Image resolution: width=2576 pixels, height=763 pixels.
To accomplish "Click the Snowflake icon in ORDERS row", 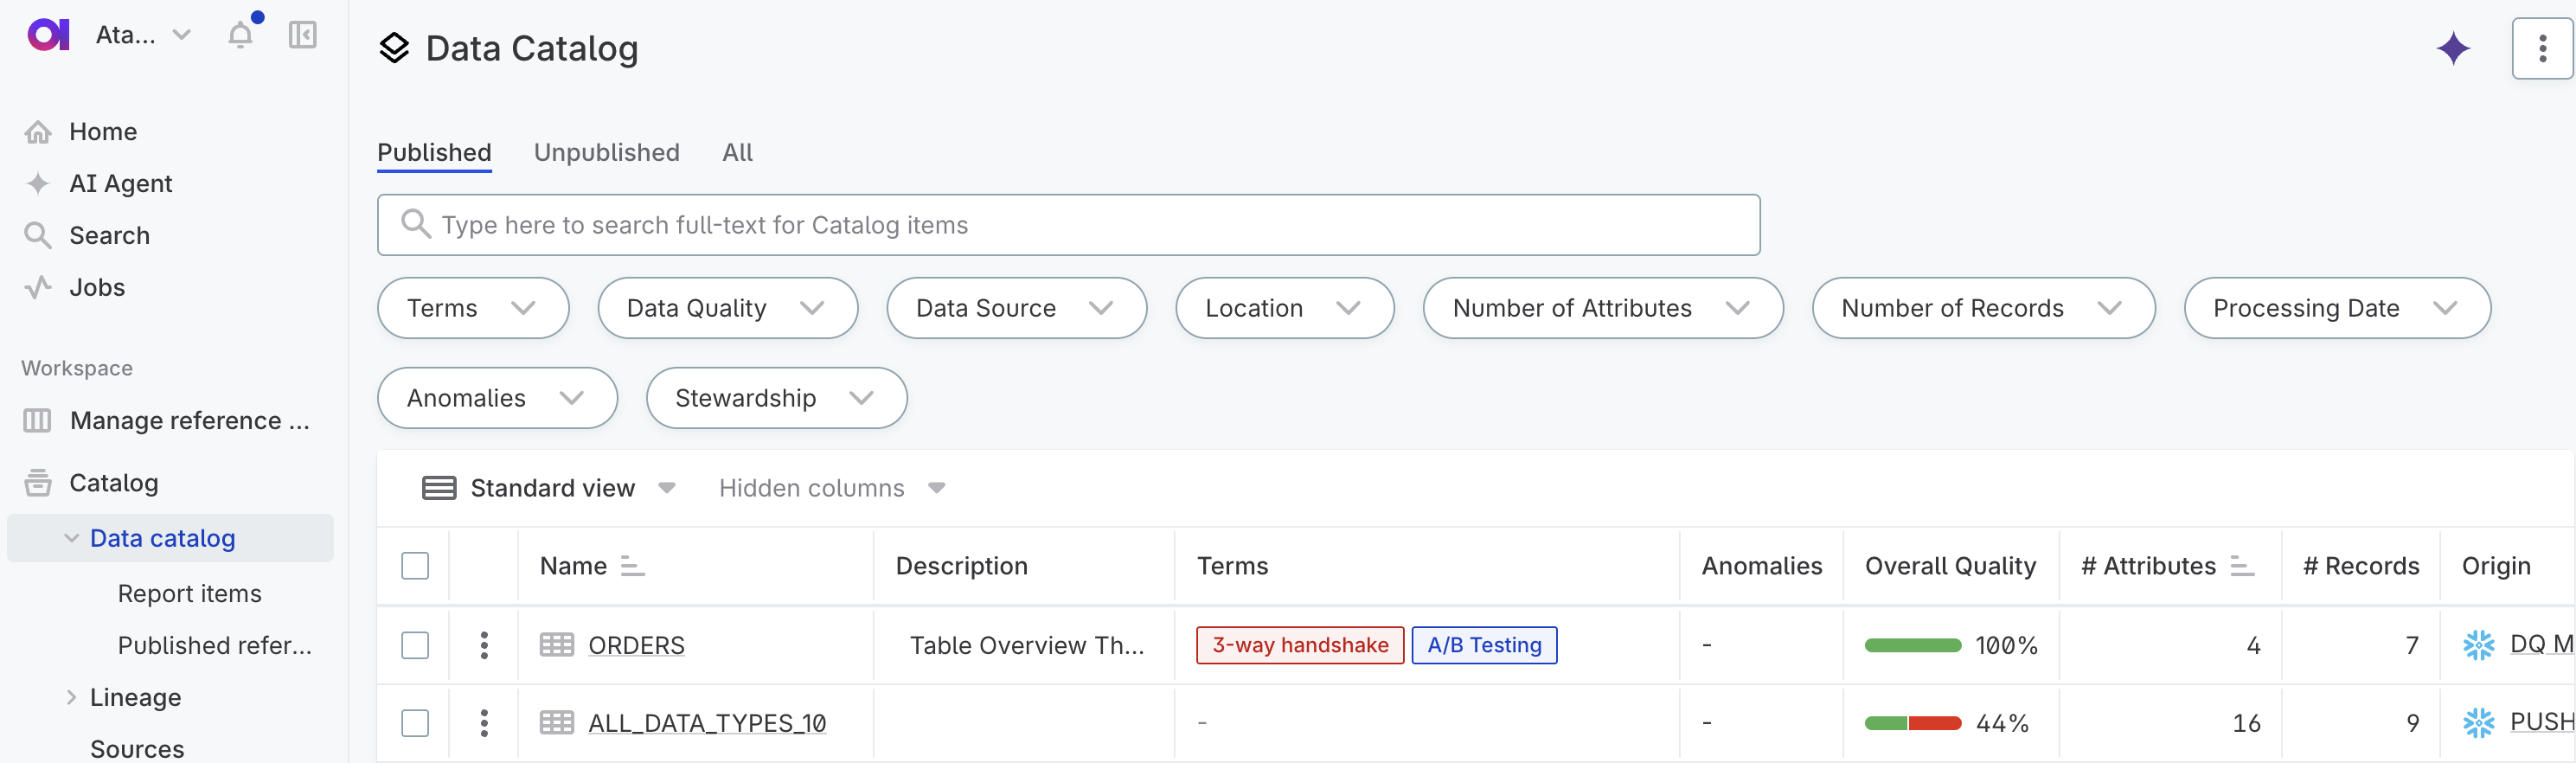I will click(x=2479, y=645).
